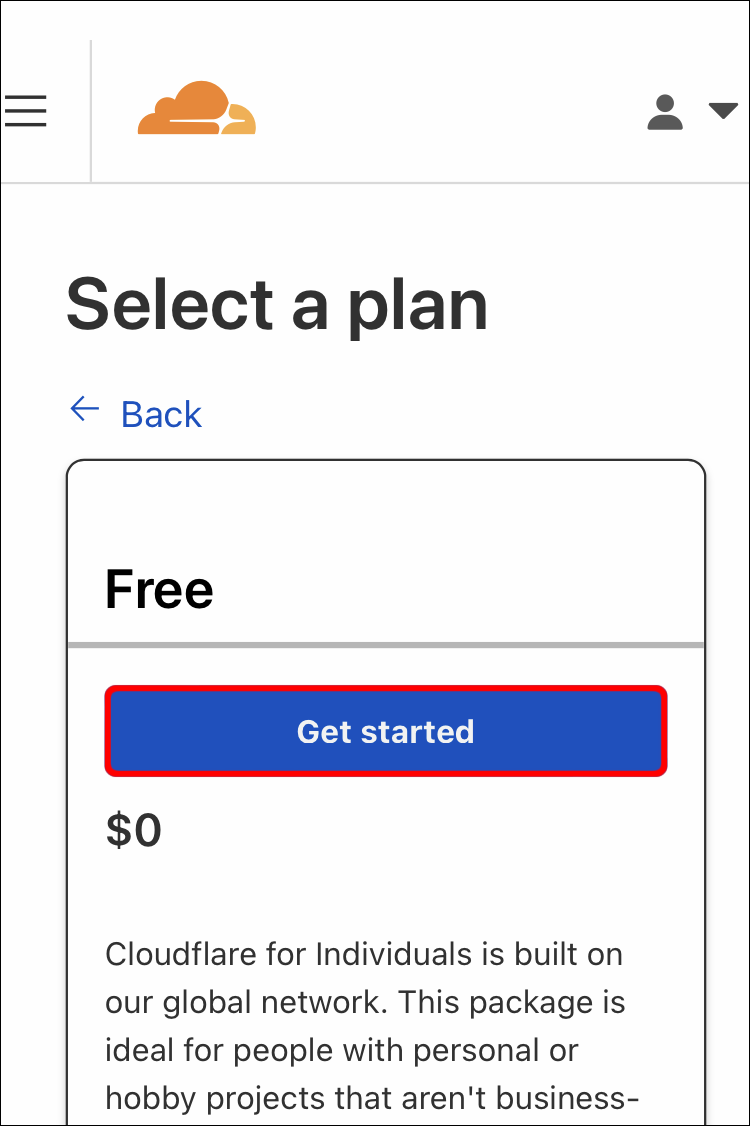Click the 'hobby projects' text line
Screen dimensions: 750x1126
point(372,1098)
